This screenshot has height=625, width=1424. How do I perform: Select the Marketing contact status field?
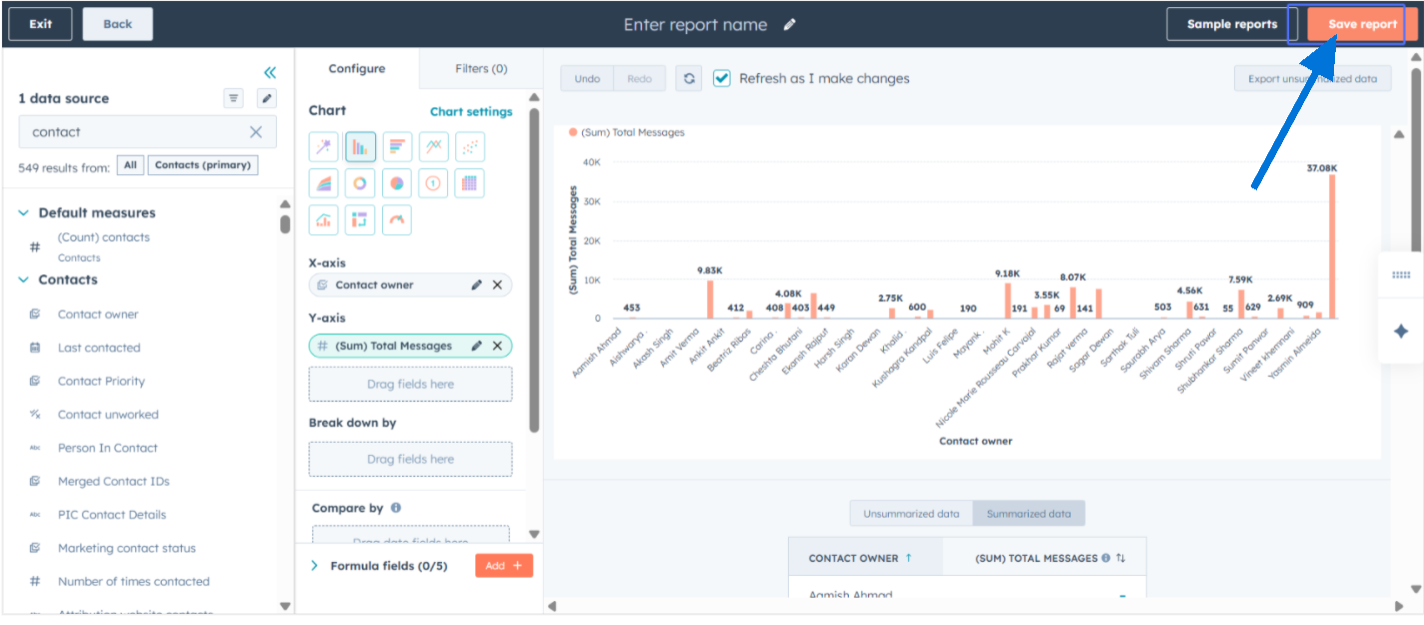pos(127,548)
